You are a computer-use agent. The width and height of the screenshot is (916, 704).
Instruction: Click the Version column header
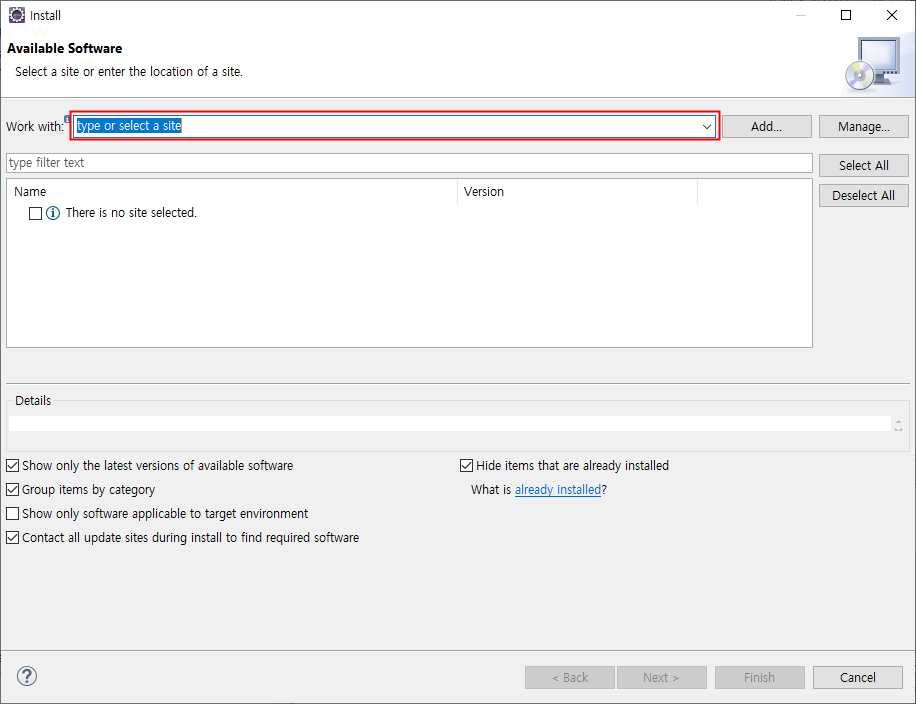pyautogui.click(x=577, y=192)
